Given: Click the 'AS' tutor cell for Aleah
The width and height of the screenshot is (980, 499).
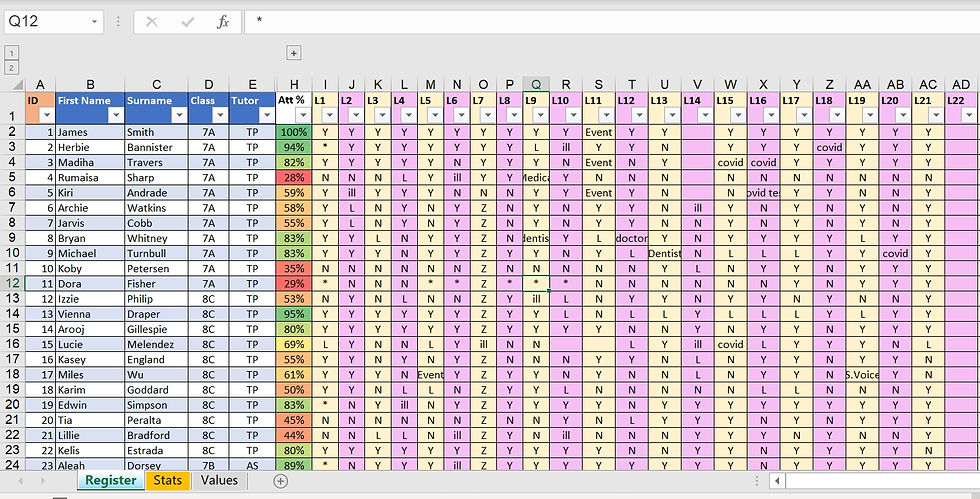Looking at the screenshot, I should click(252, 465).
